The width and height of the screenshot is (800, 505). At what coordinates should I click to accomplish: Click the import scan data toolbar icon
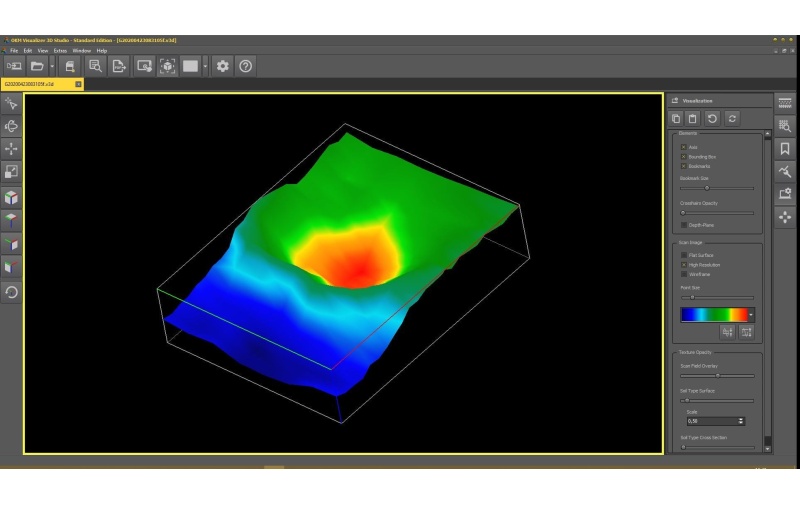[x=14, y=66]
